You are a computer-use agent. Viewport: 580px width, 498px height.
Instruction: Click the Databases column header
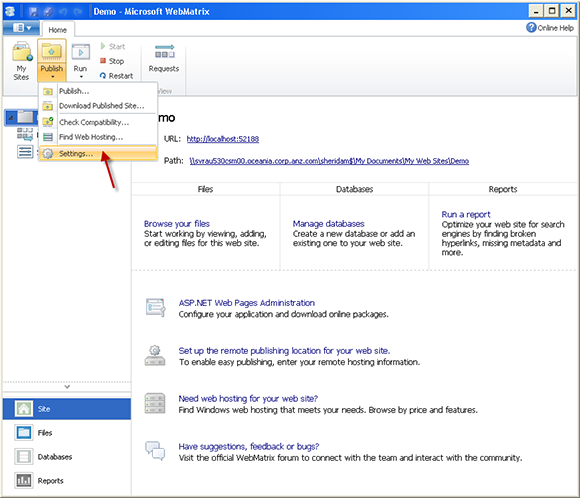[x=354, y=189]
